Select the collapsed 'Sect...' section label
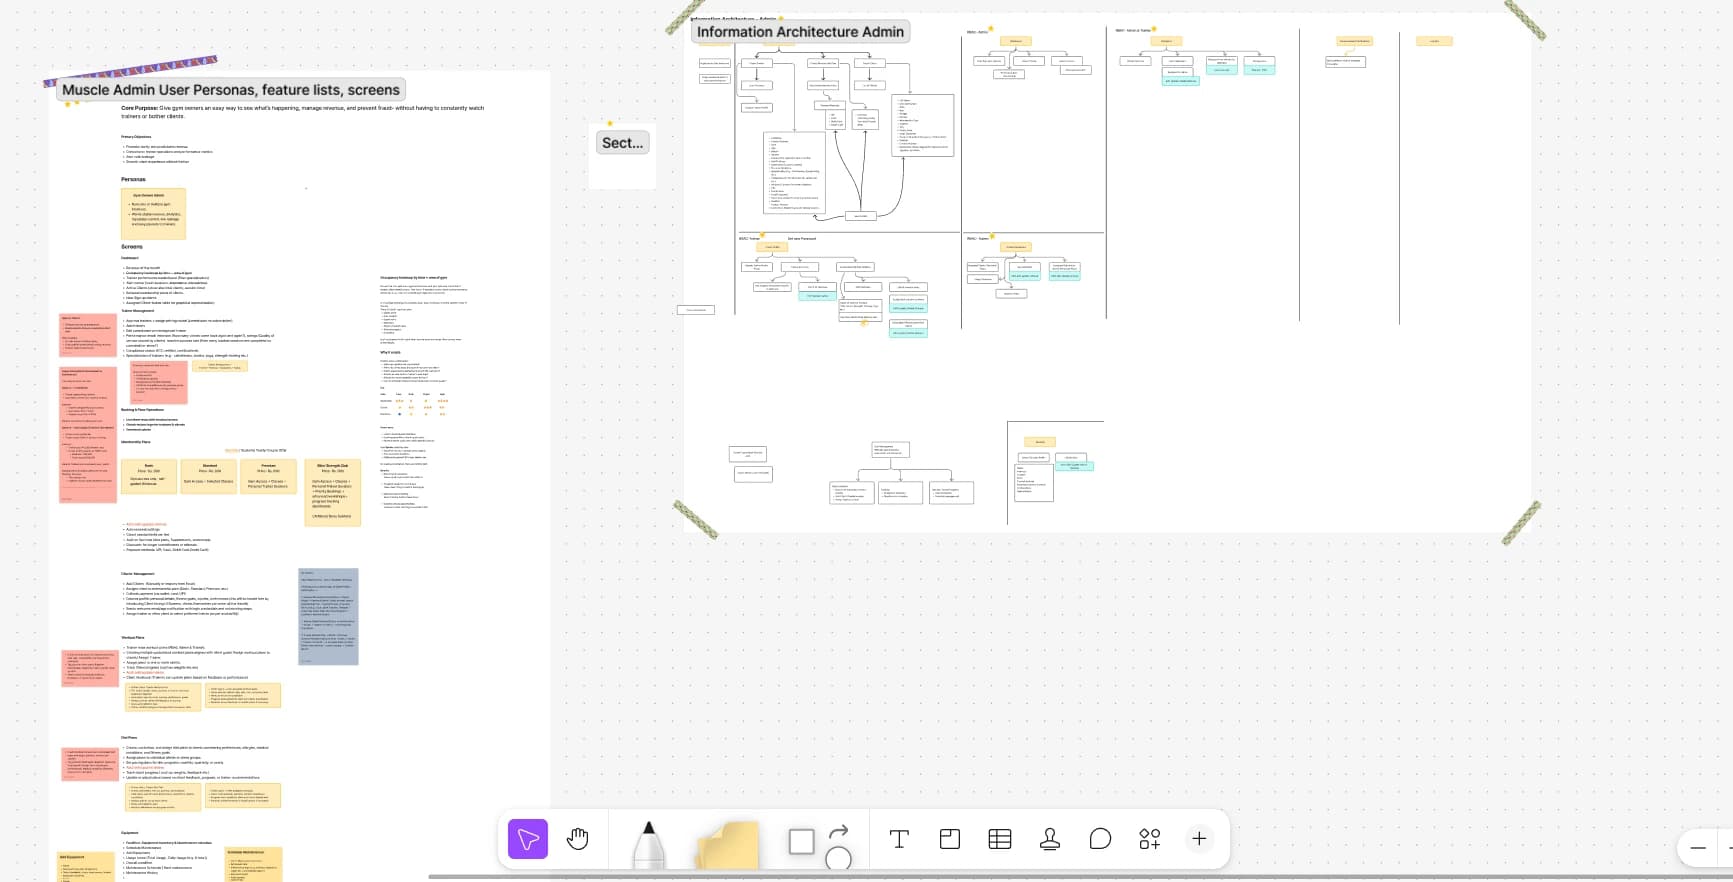 623,143
